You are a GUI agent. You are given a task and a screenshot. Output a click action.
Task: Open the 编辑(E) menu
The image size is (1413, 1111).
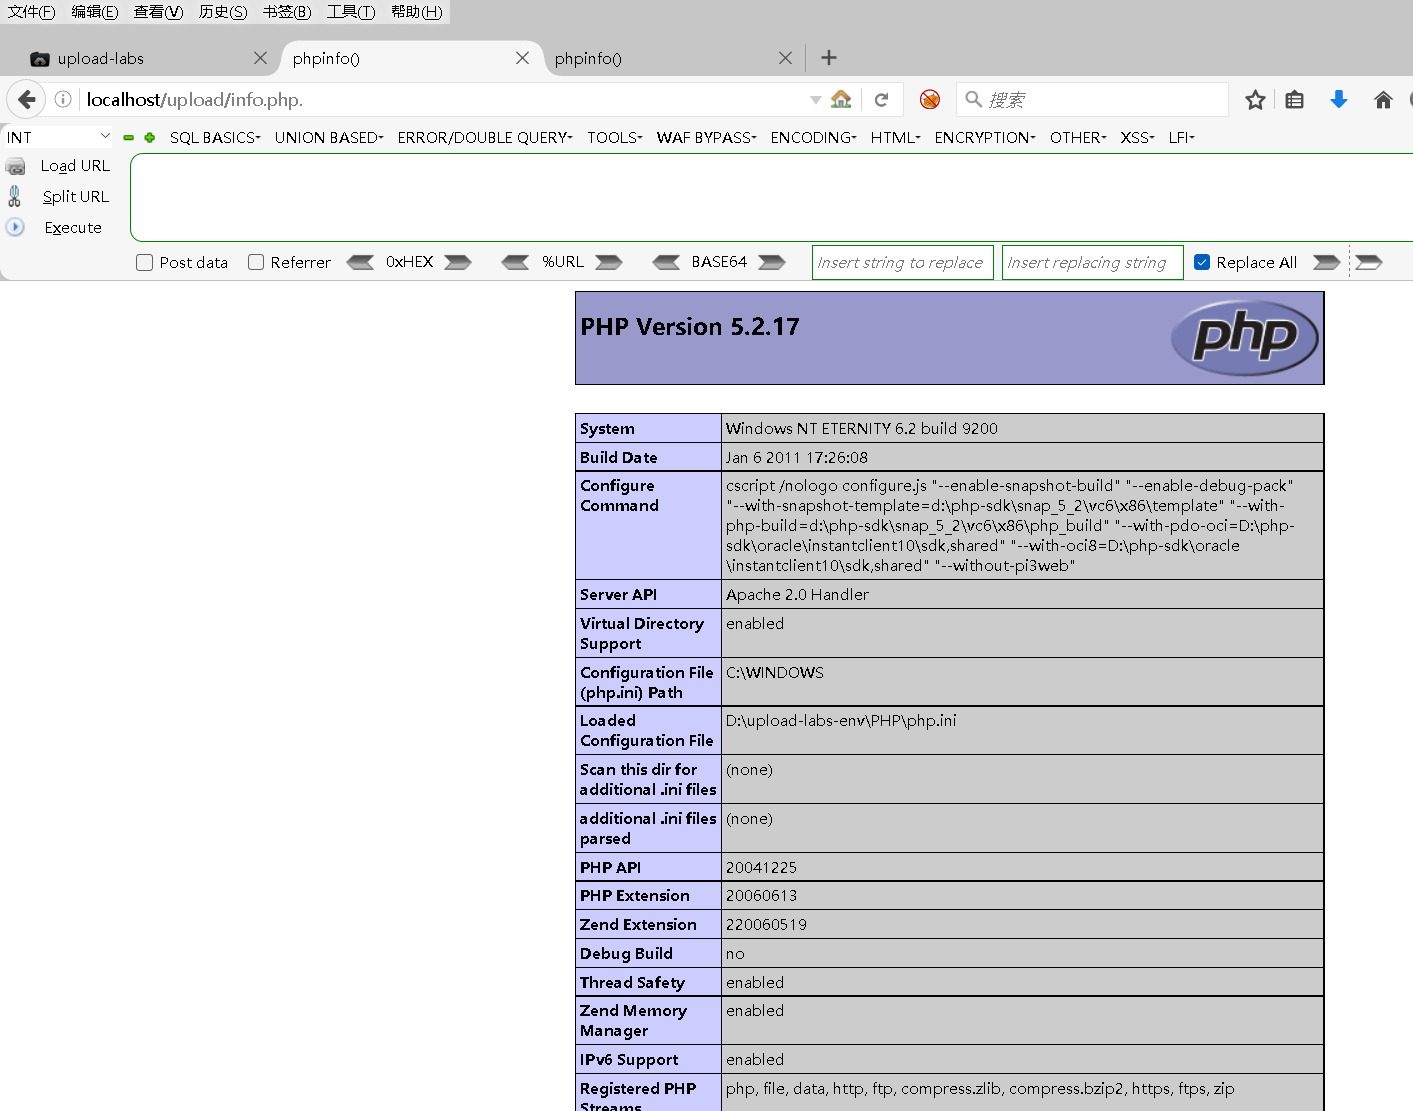tap(95, 12)
